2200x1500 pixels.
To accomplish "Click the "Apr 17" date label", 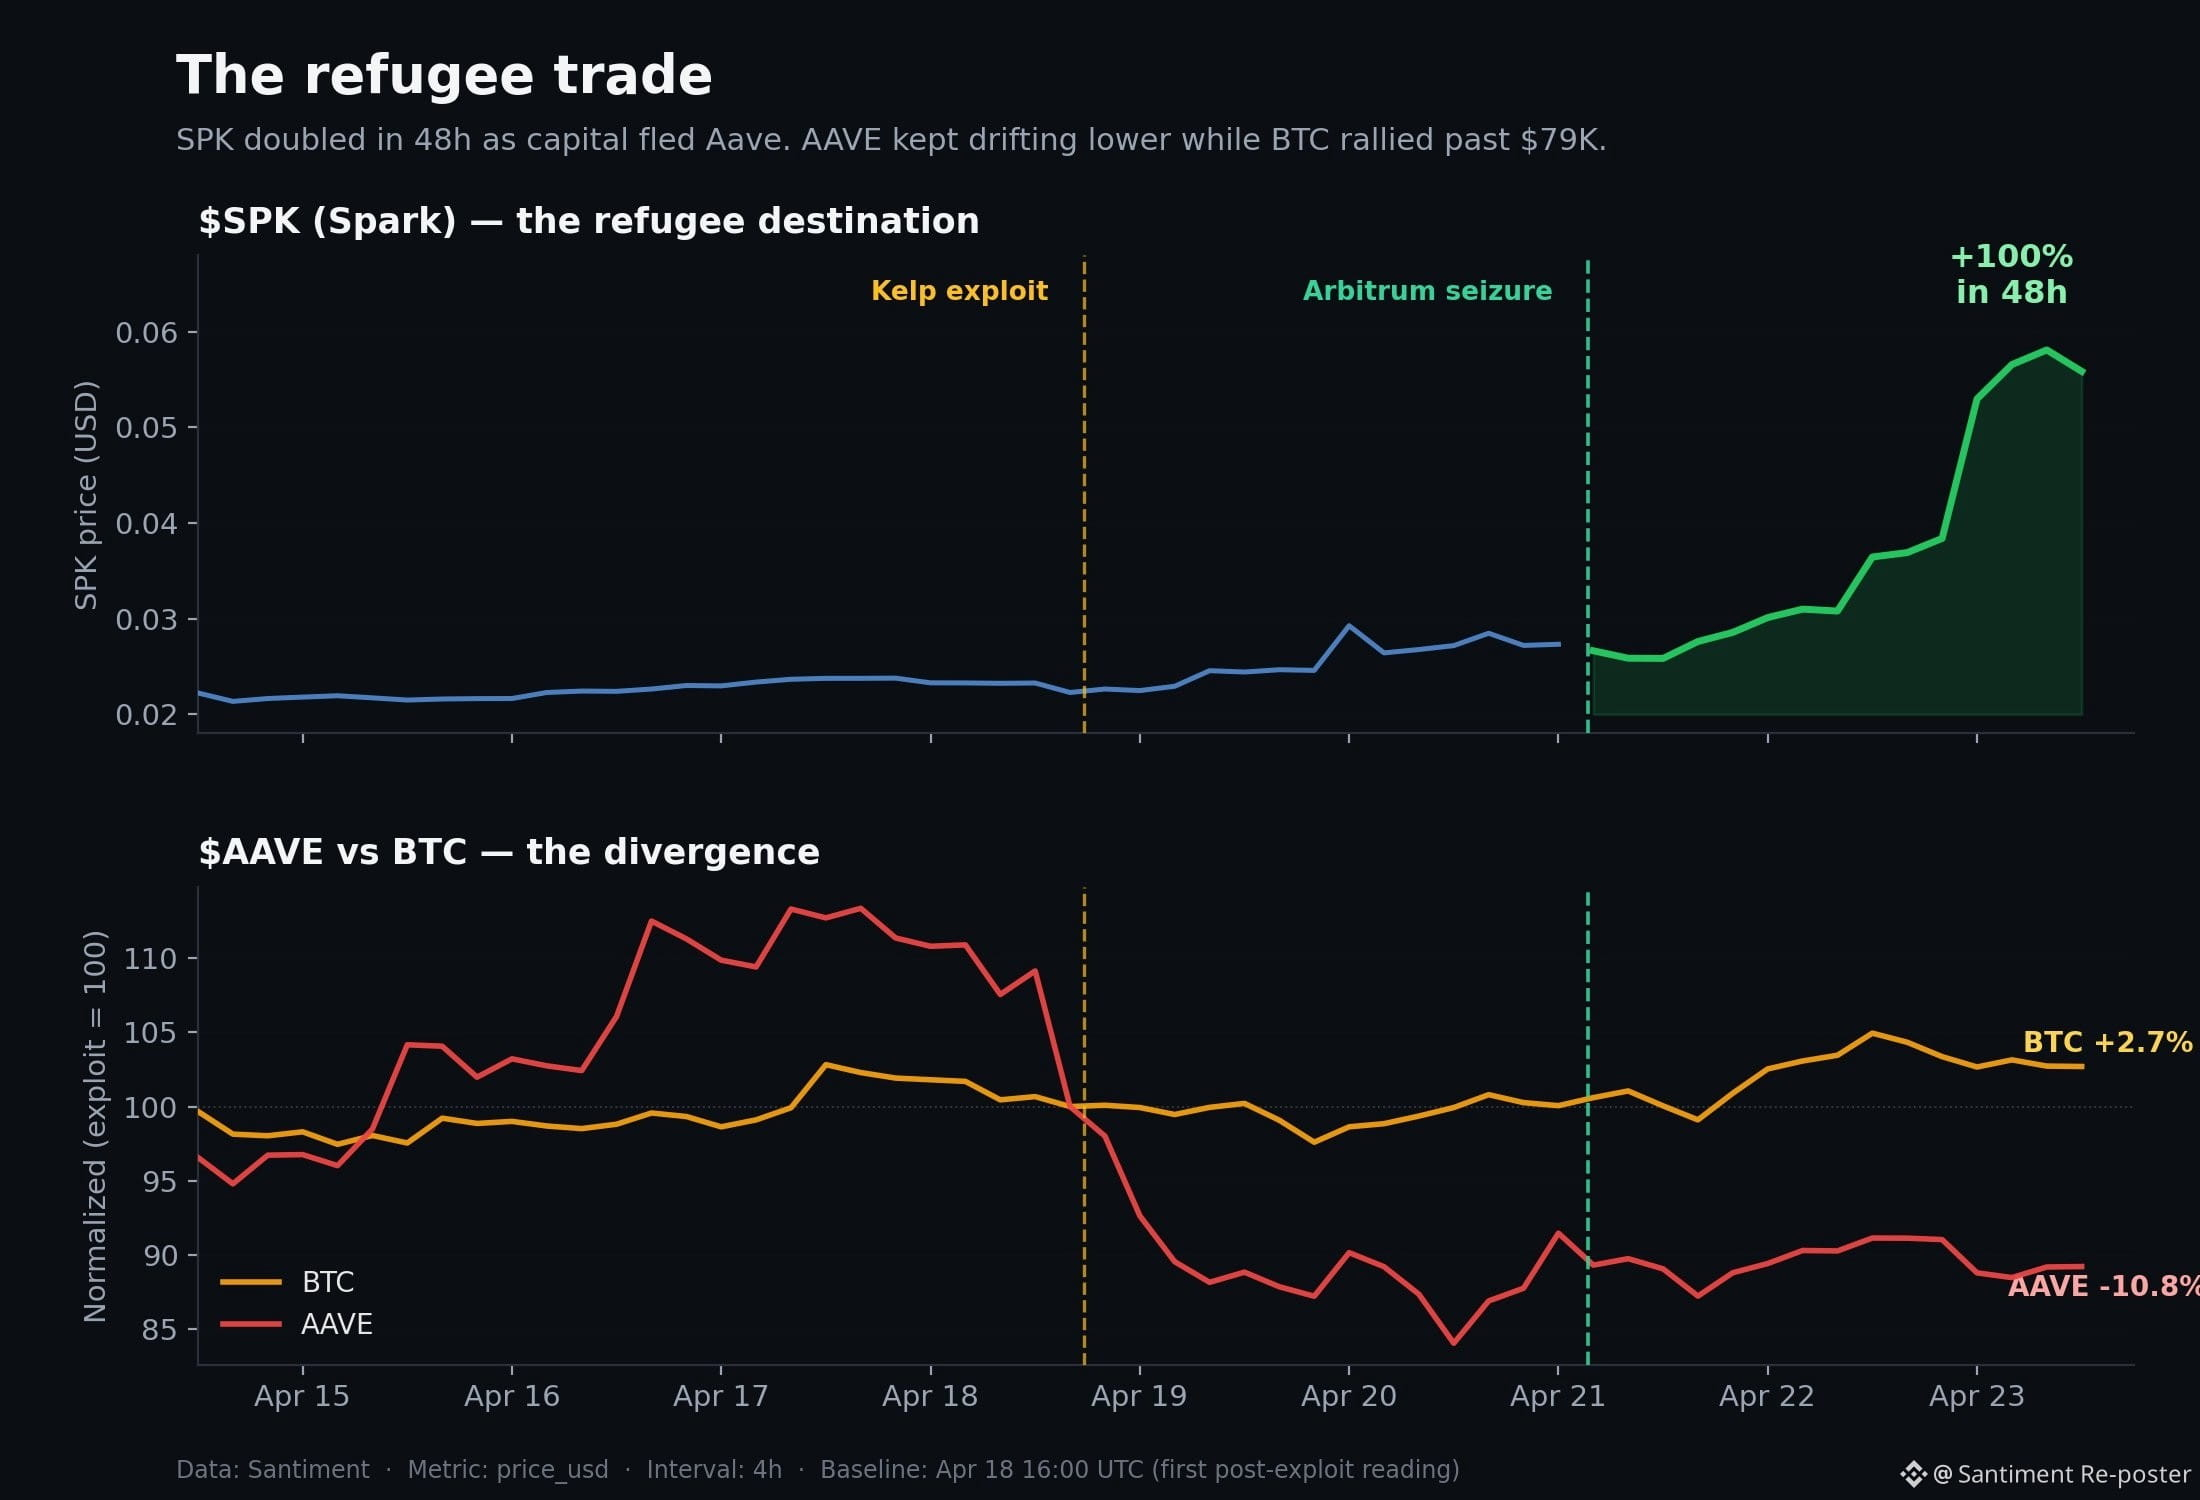I will tap(721, 1396).
